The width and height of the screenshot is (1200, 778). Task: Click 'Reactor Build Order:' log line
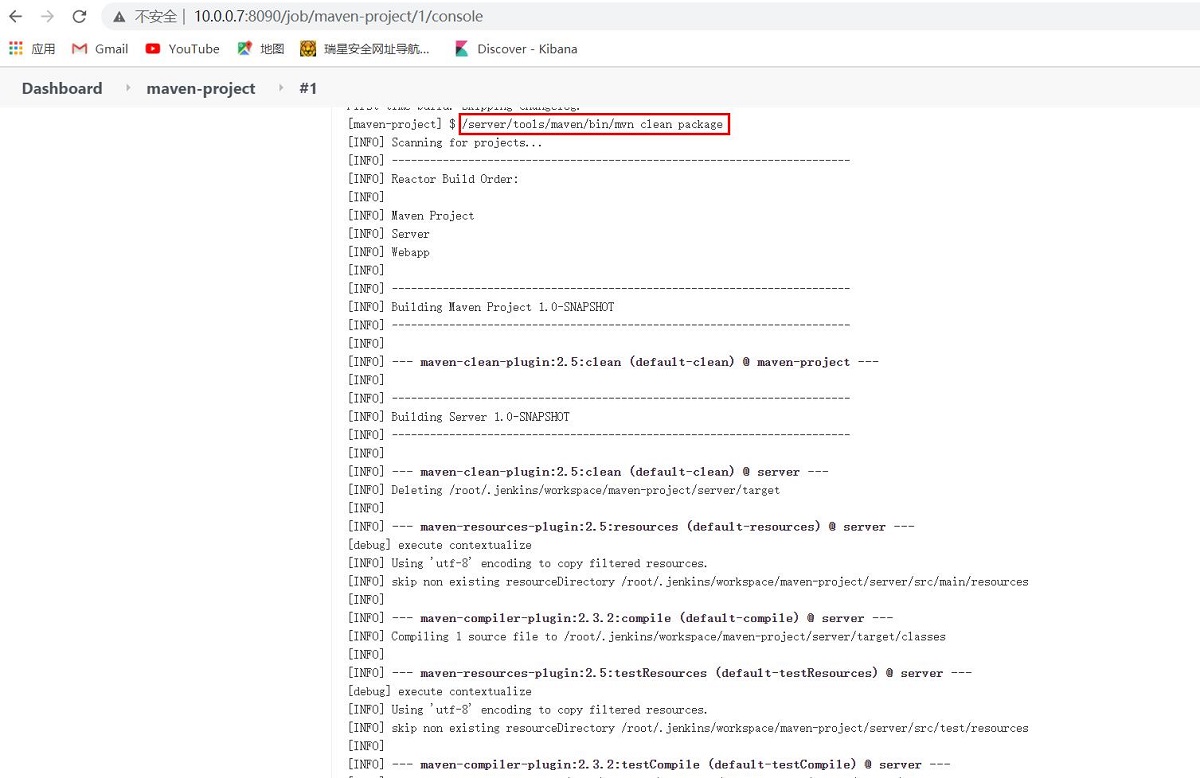tap(433, 179)
